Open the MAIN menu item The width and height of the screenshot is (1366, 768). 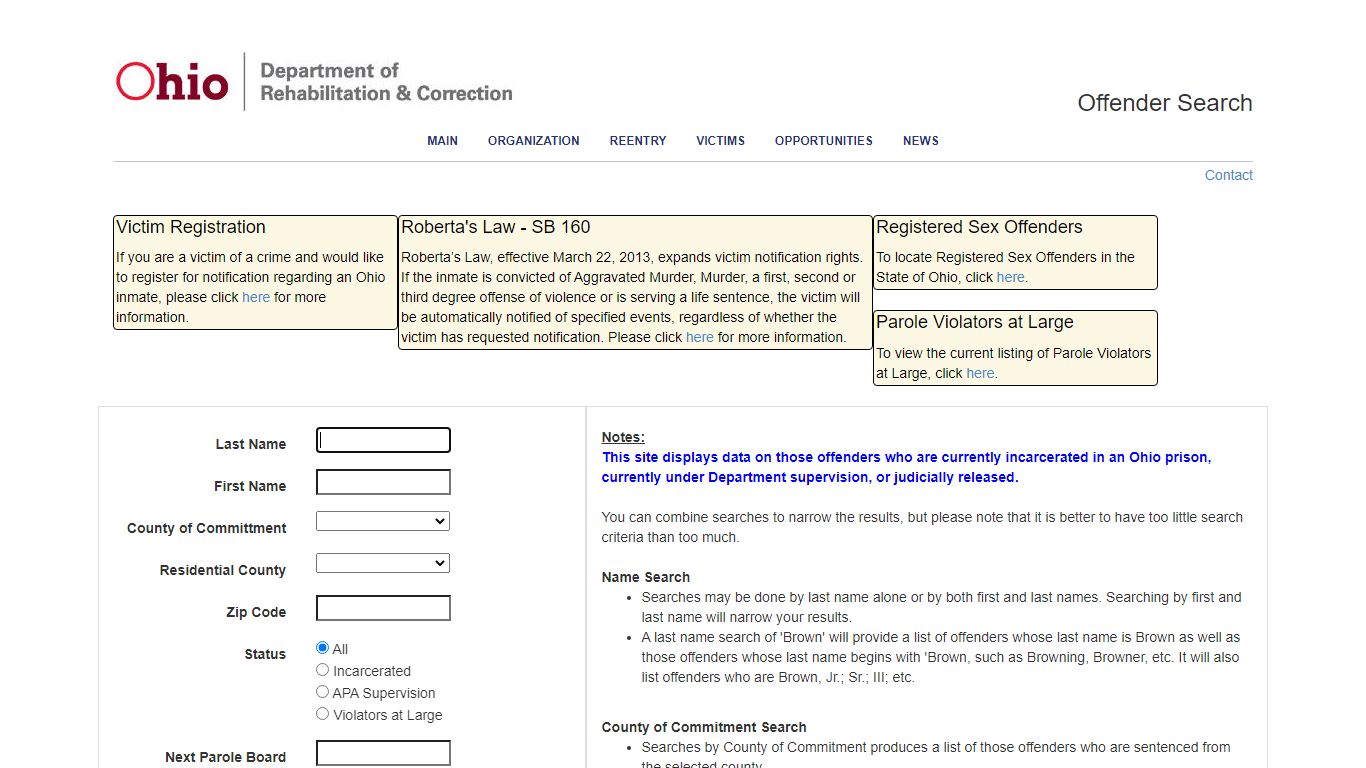(442, 141)
